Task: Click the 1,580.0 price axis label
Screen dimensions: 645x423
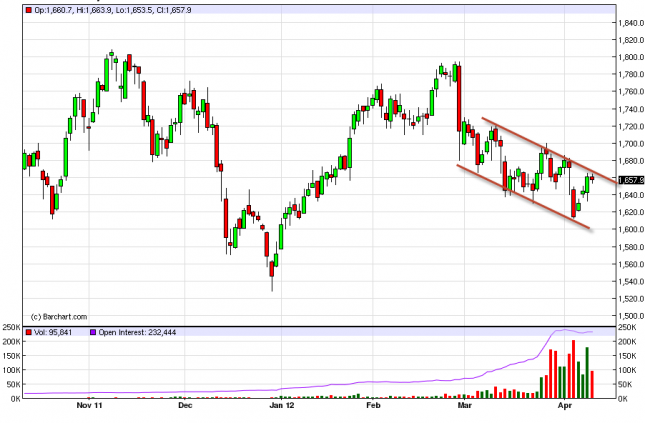Action: (631, 247)
